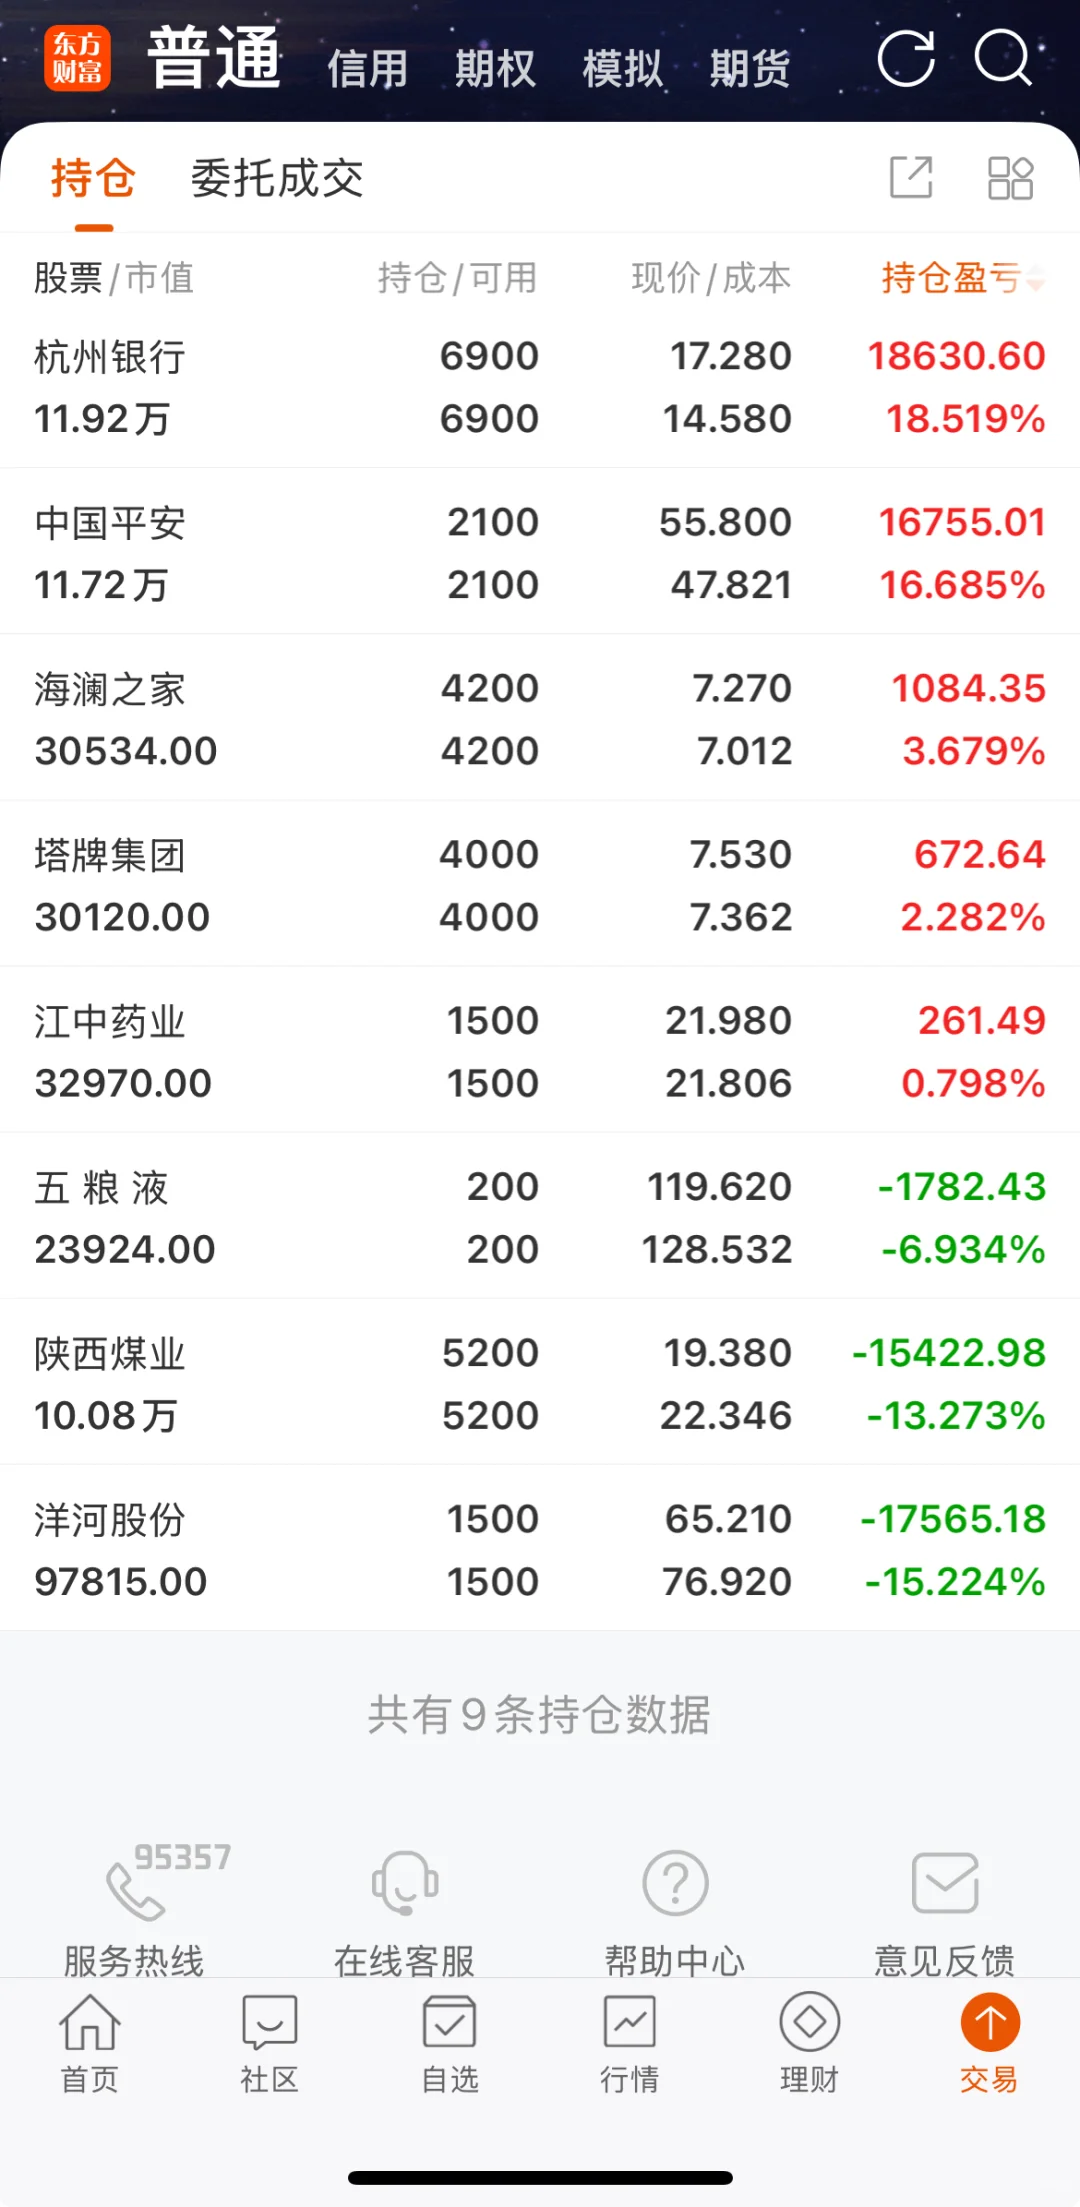Open the 期货 account tab
The height and width of the screenshot is (2207, 1080).
750,69
